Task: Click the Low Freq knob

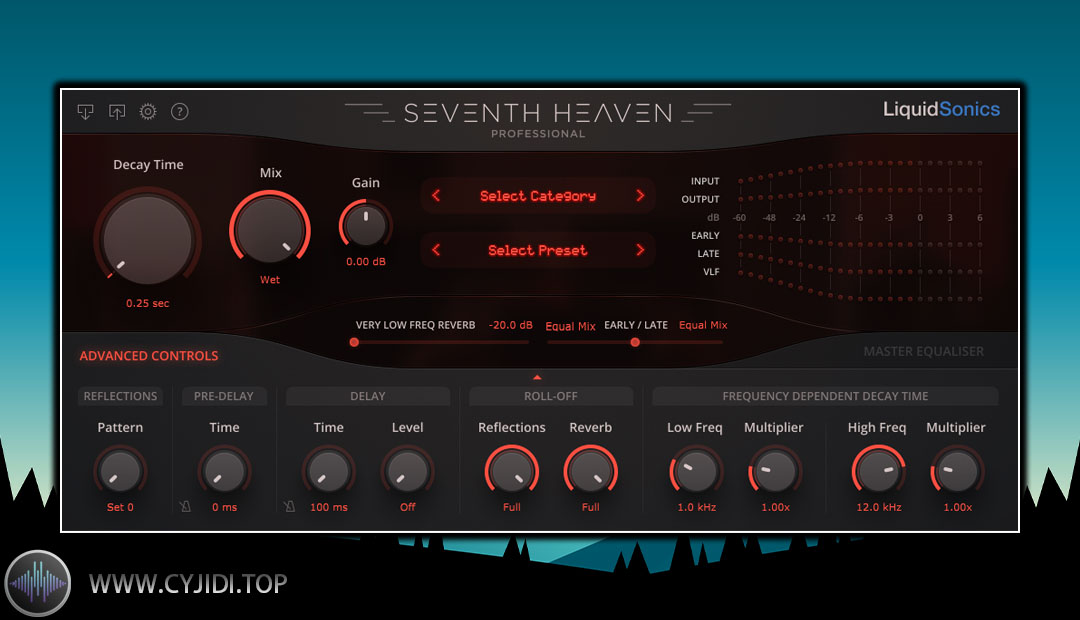Action: [696, 471]
